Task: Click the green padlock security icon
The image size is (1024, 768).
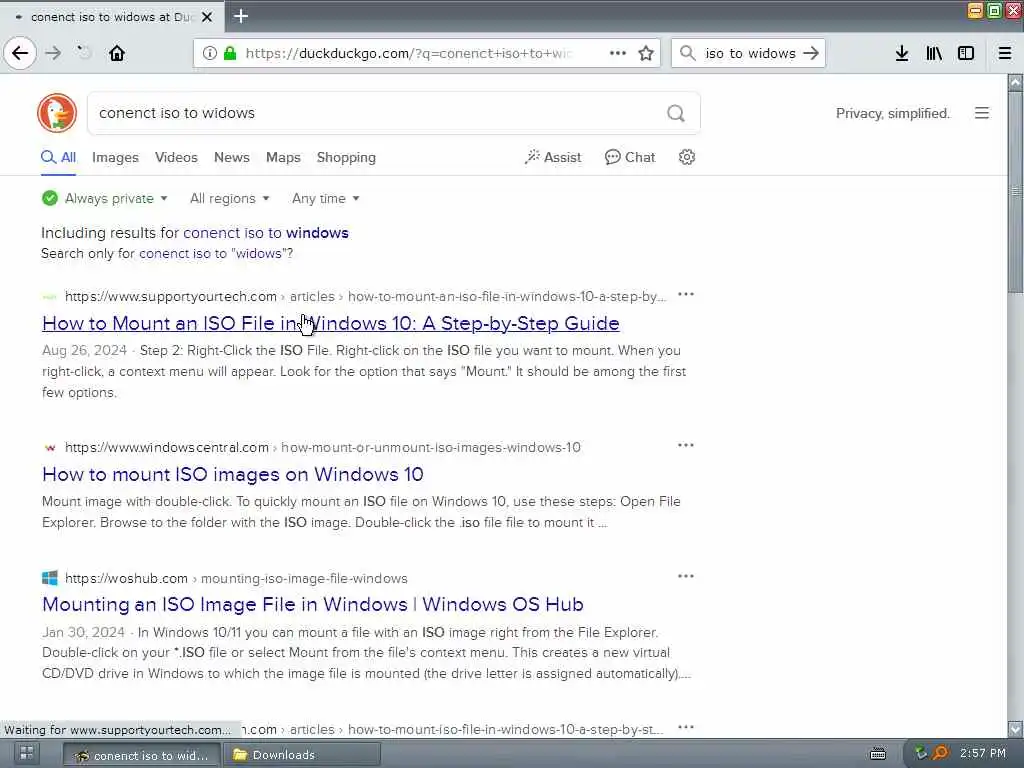Action: tap(230, 53)
